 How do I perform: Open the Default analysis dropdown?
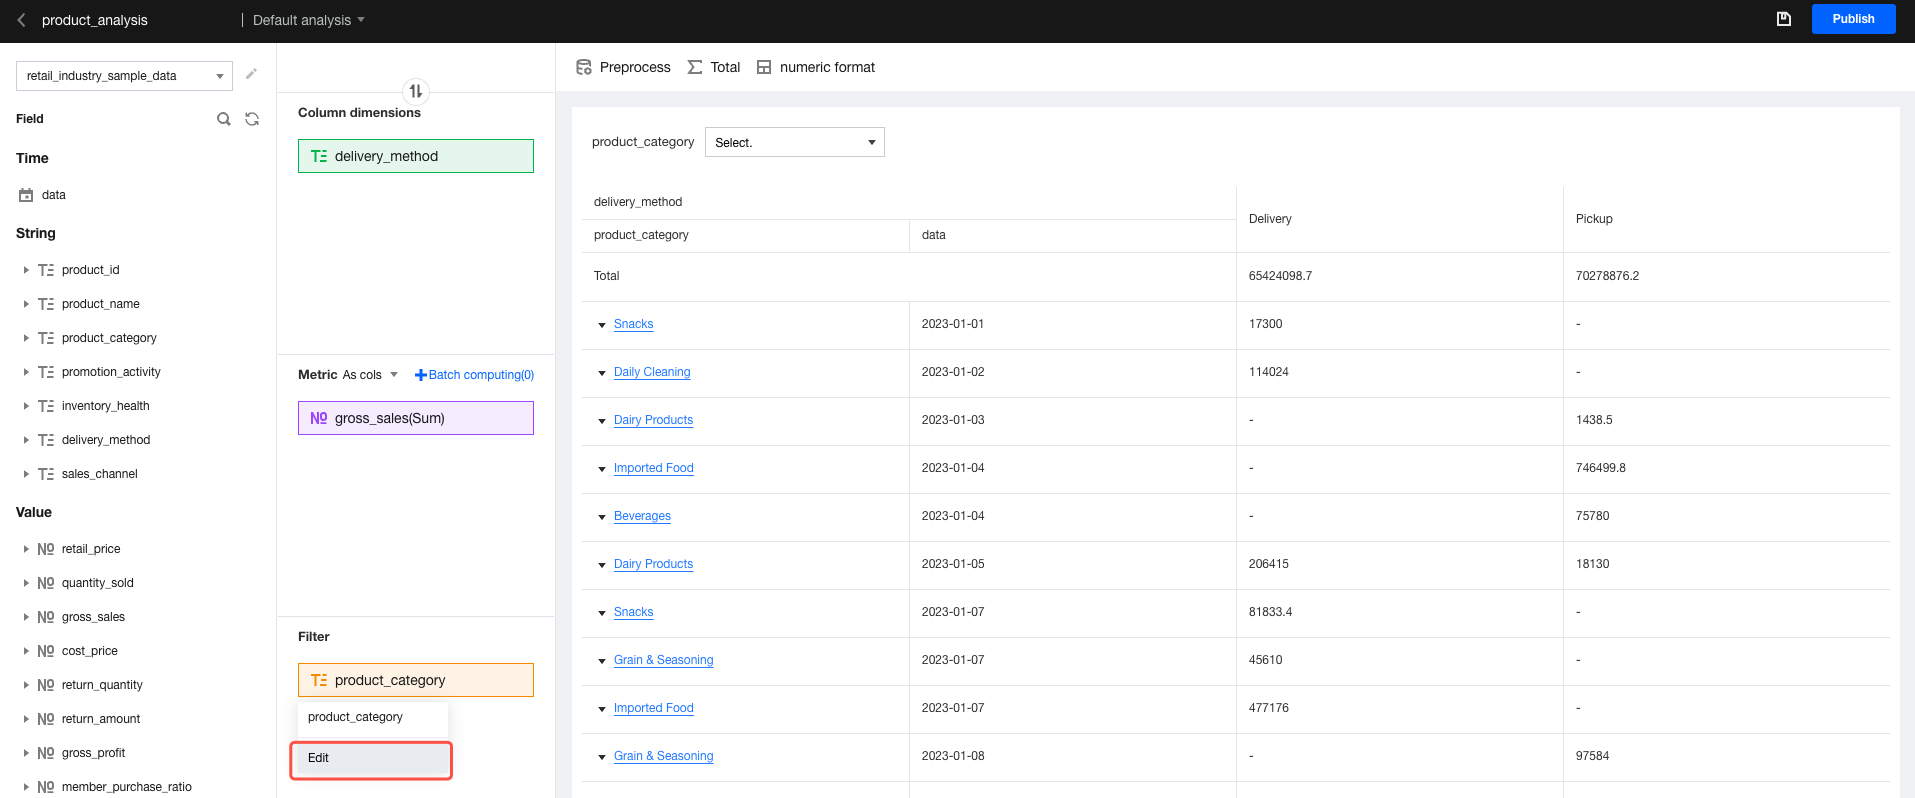tap(309, 20)
